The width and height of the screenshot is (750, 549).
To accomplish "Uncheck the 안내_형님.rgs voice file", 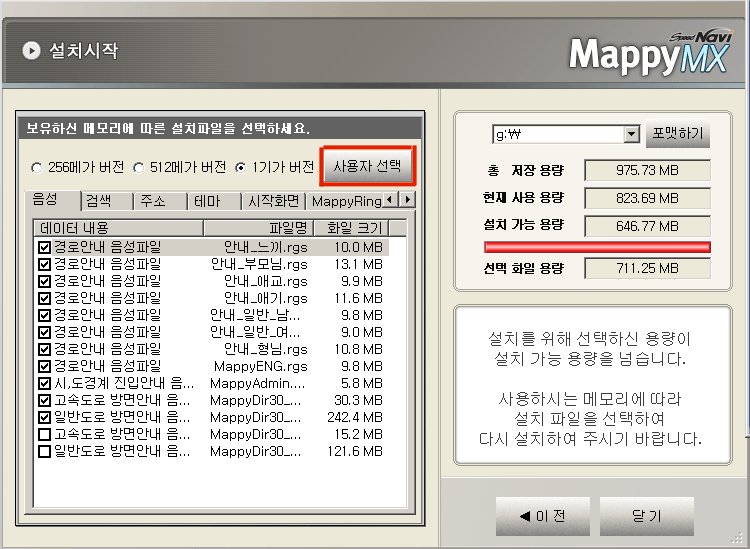I will pyautogui.click(x=44, y=349).
